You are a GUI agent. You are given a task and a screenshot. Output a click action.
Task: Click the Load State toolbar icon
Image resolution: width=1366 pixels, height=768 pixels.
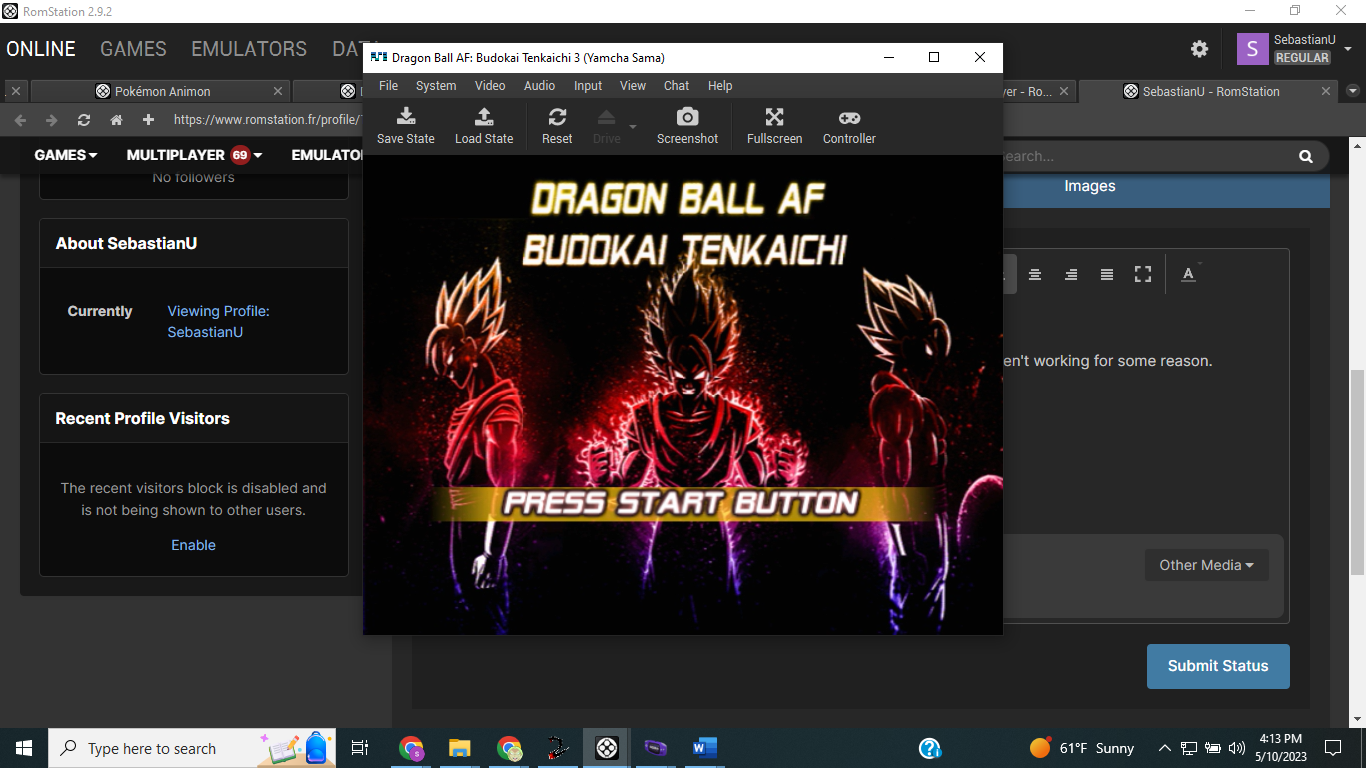tap(484, 126)
